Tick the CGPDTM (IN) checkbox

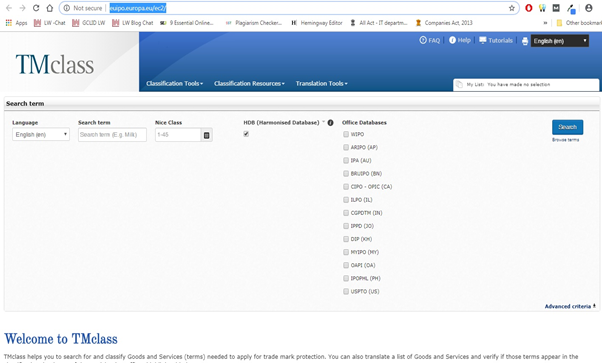click(x=346, y=212)
